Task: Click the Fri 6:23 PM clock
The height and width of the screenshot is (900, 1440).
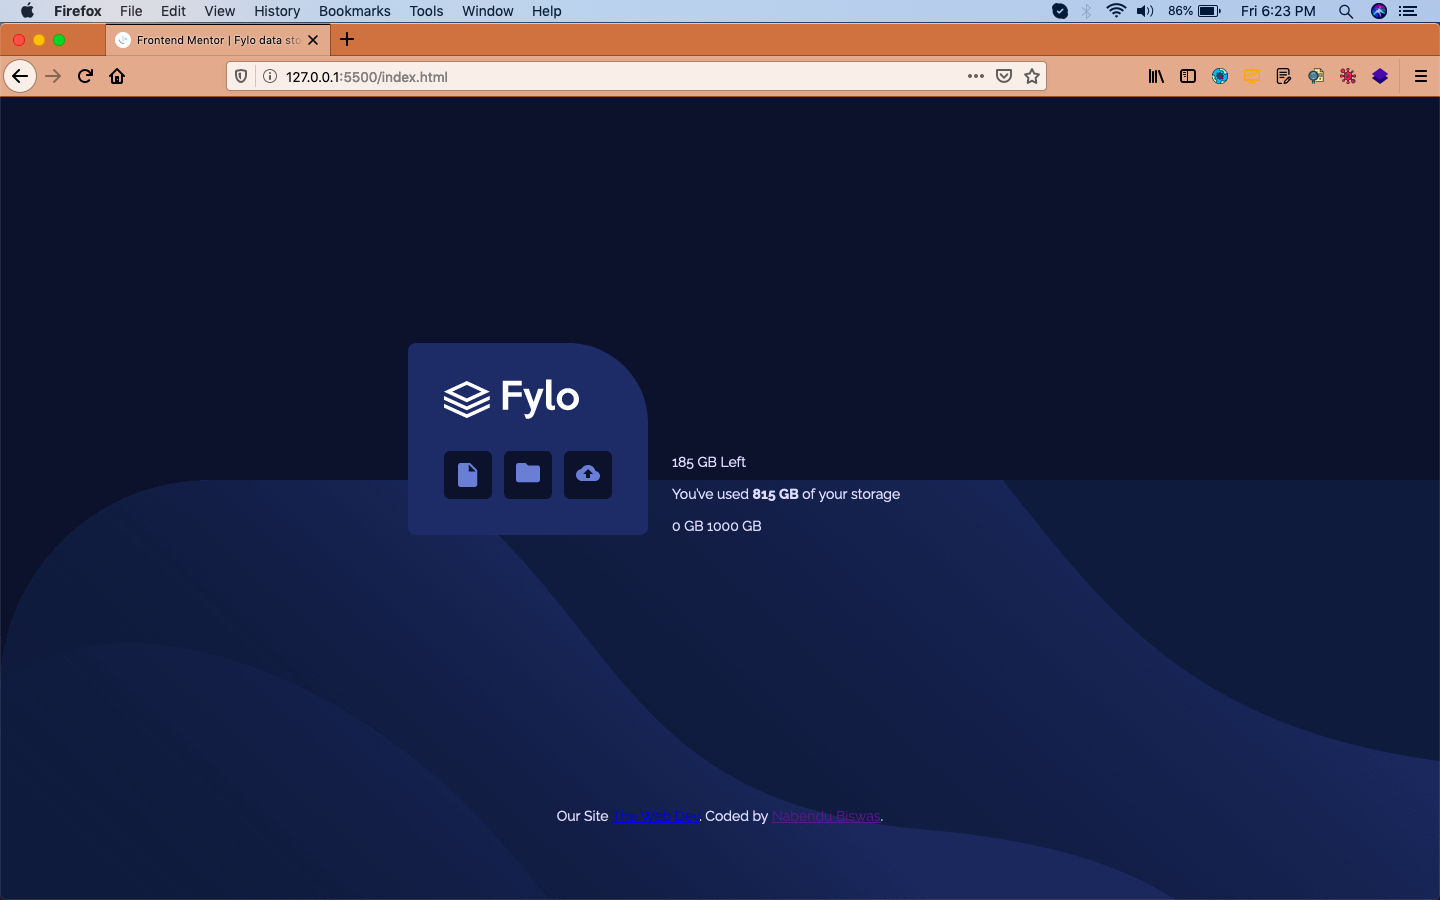Action: [x=1278, y=11]
